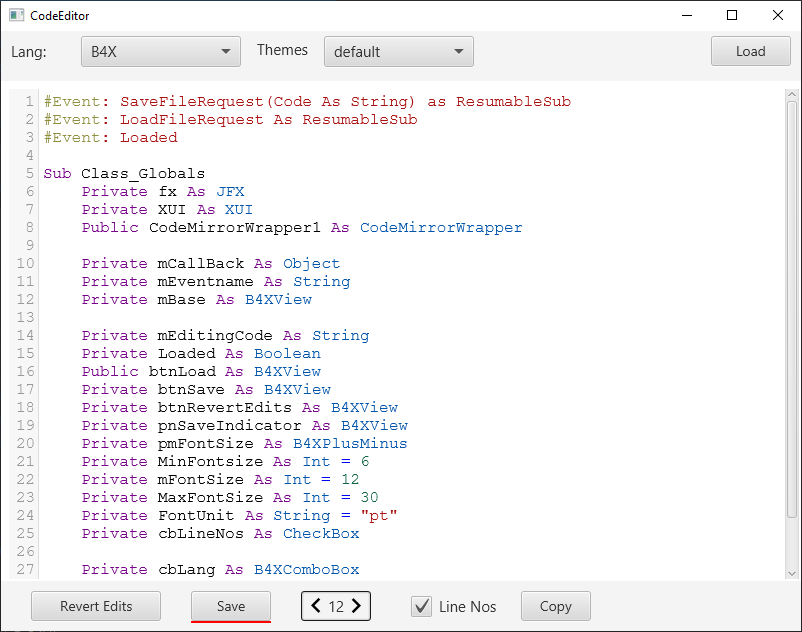Screen dimensions: 802x632
Task: Close the CodeEditor window
Action: tap(778, 15)
